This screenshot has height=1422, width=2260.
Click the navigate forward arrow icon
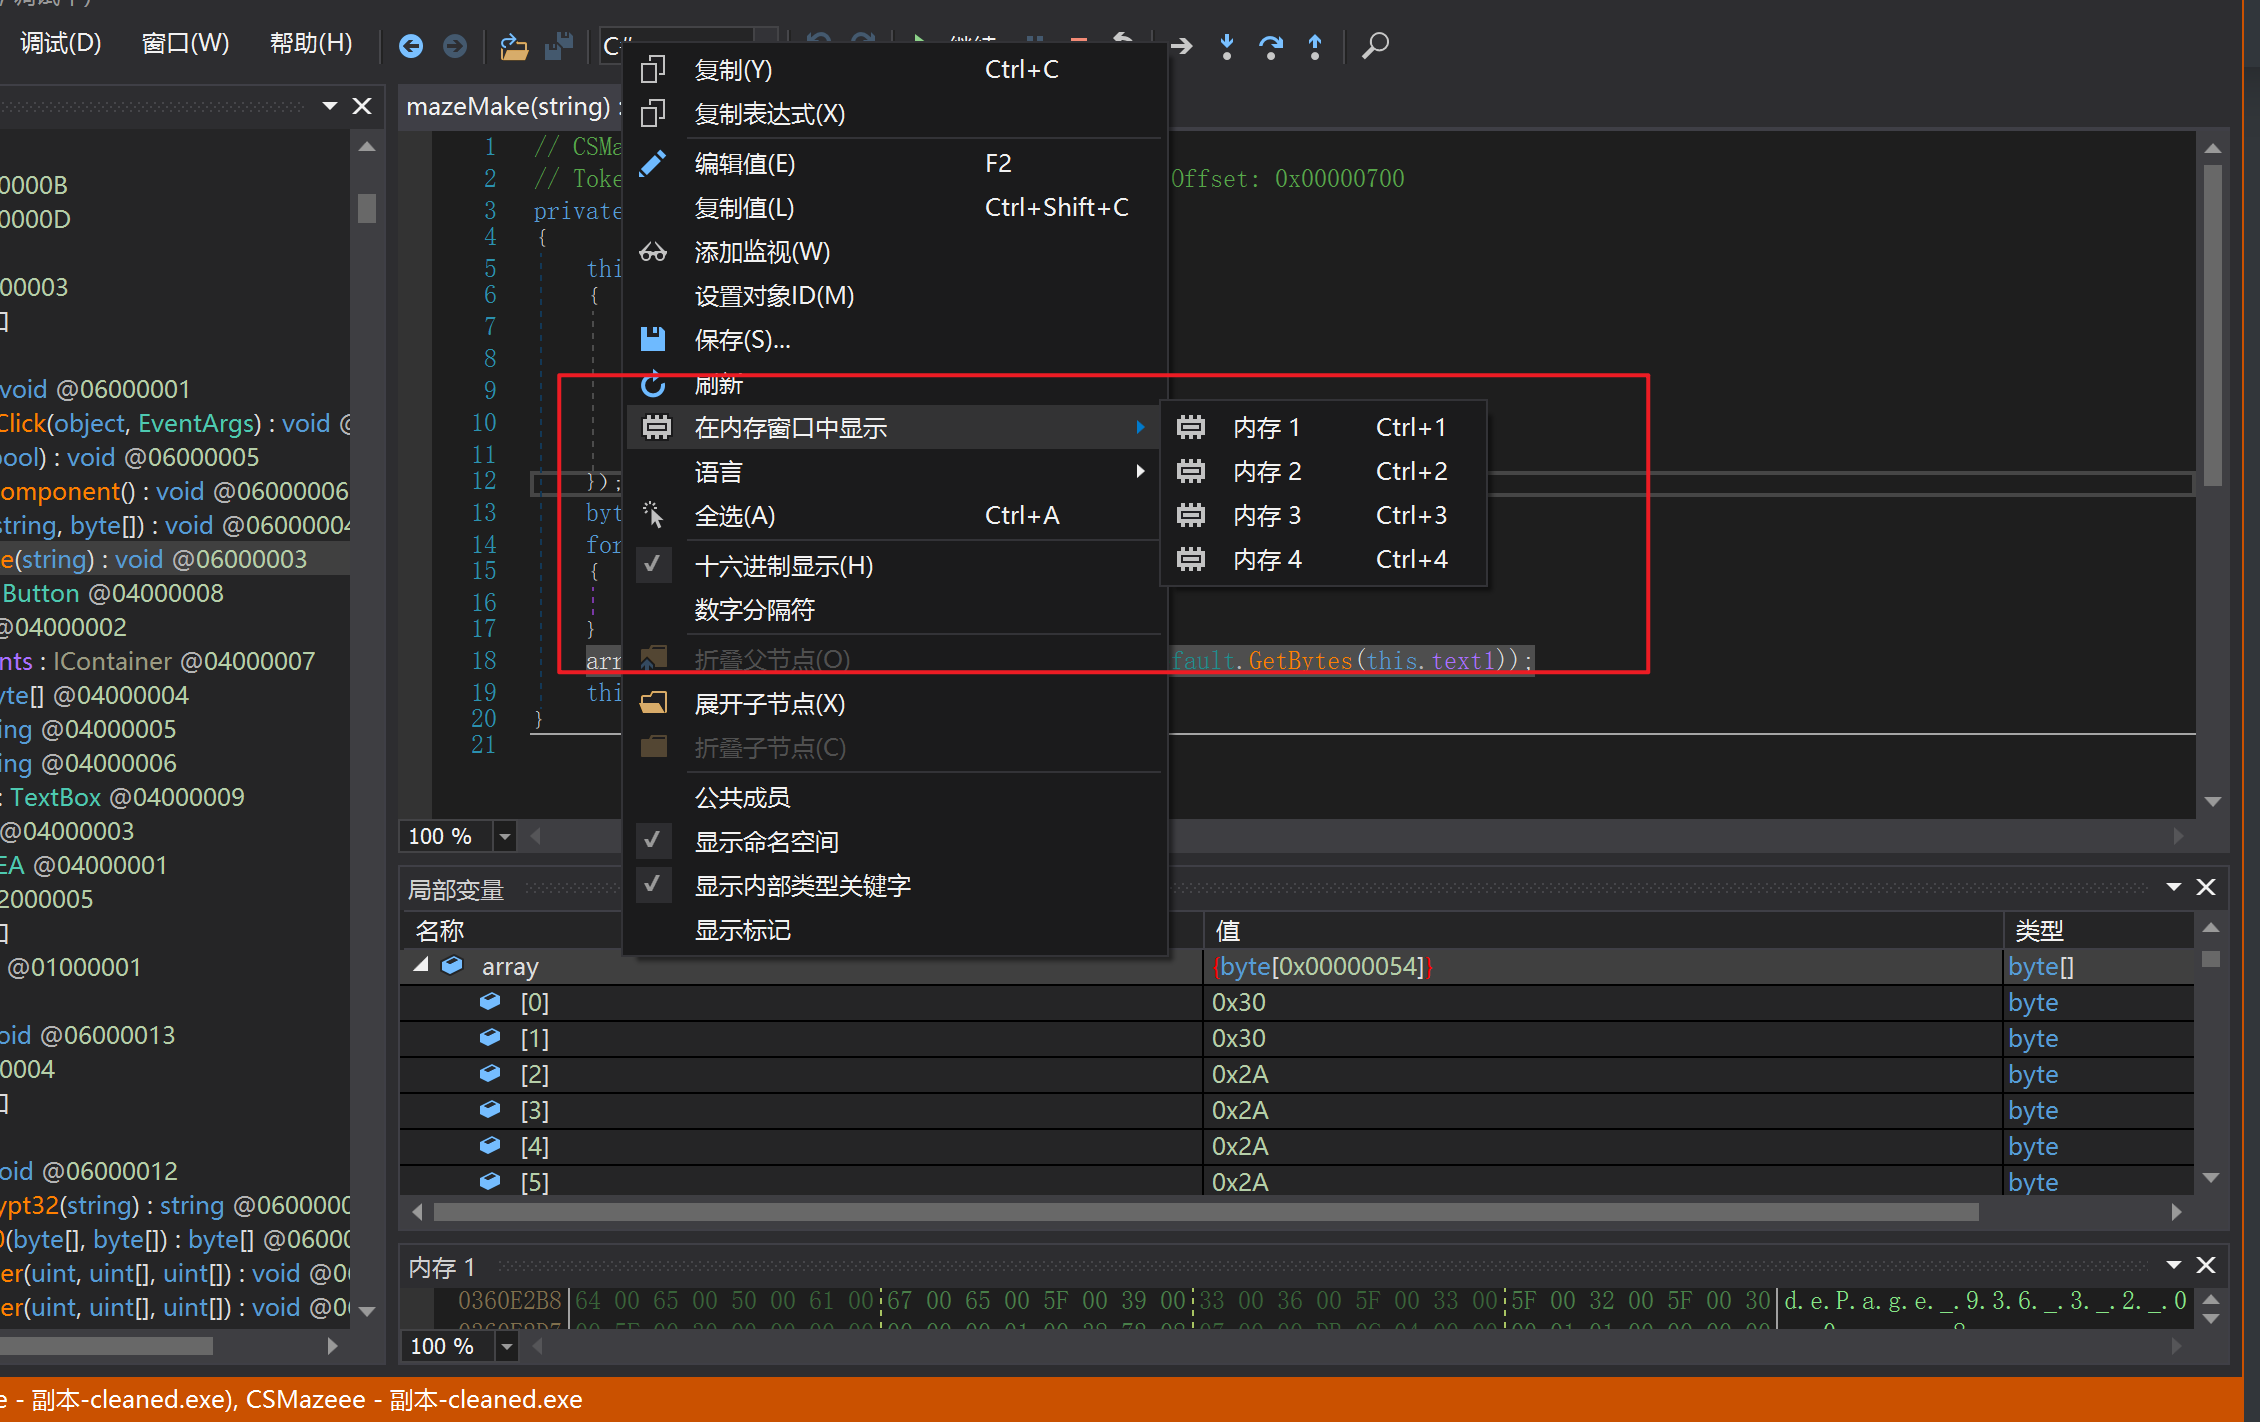tap(455, 46)
